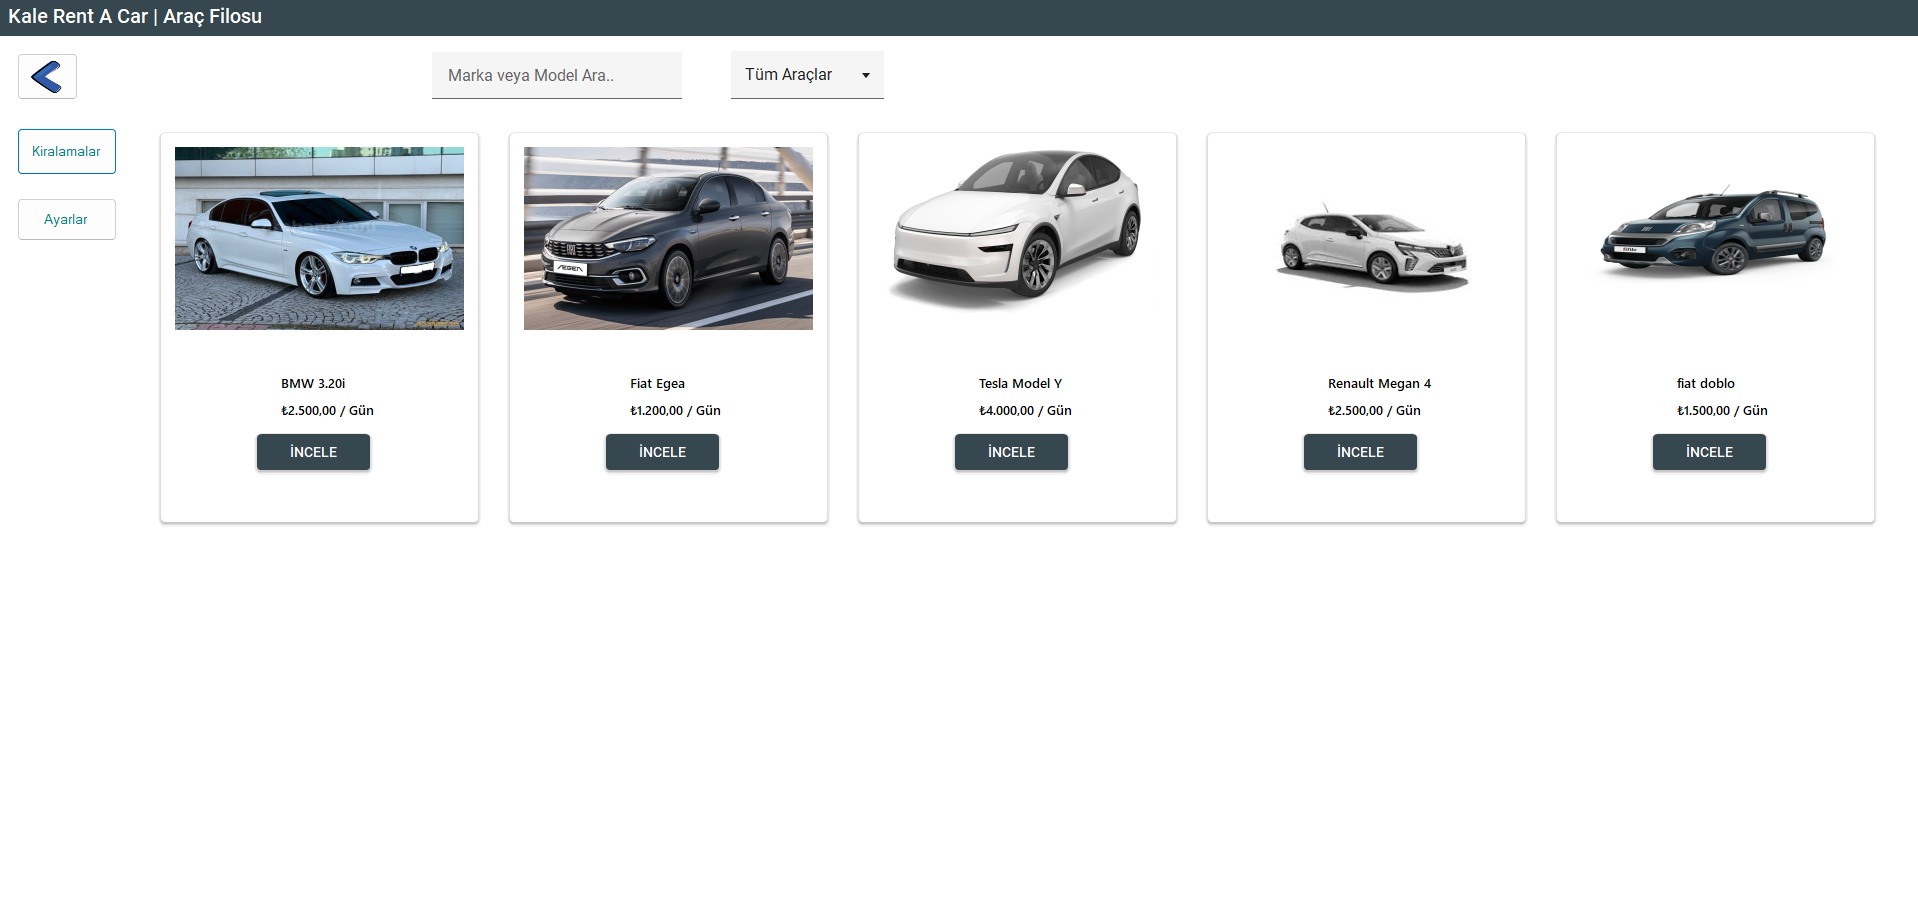This screenshot has width=1918, height=906.
Task: Click the Marka veya Model Ara search field
Action: coord(556,75)
